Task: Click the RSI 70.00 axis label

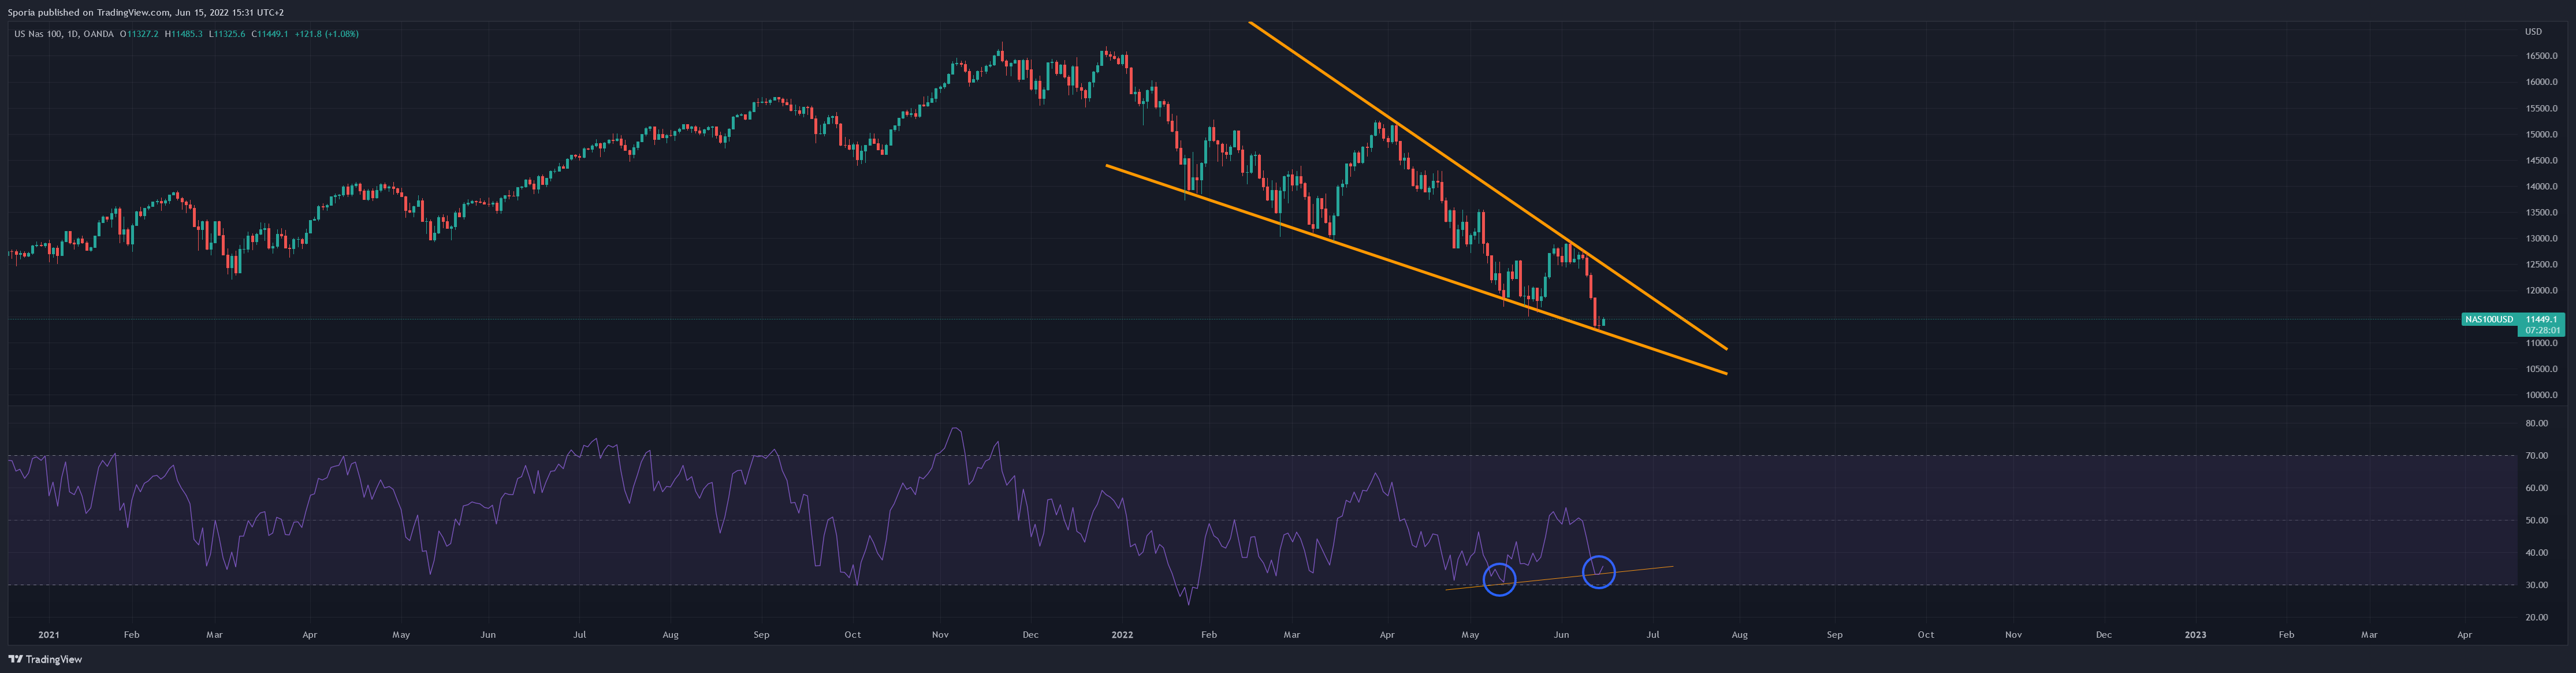Action: [x=2536, y=456]
